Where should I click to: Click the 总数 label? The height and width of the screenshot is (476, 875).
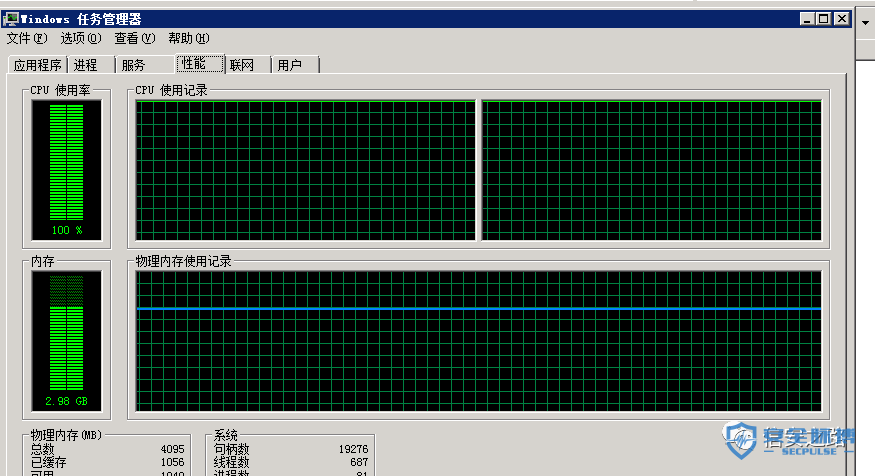coord(42,449)
